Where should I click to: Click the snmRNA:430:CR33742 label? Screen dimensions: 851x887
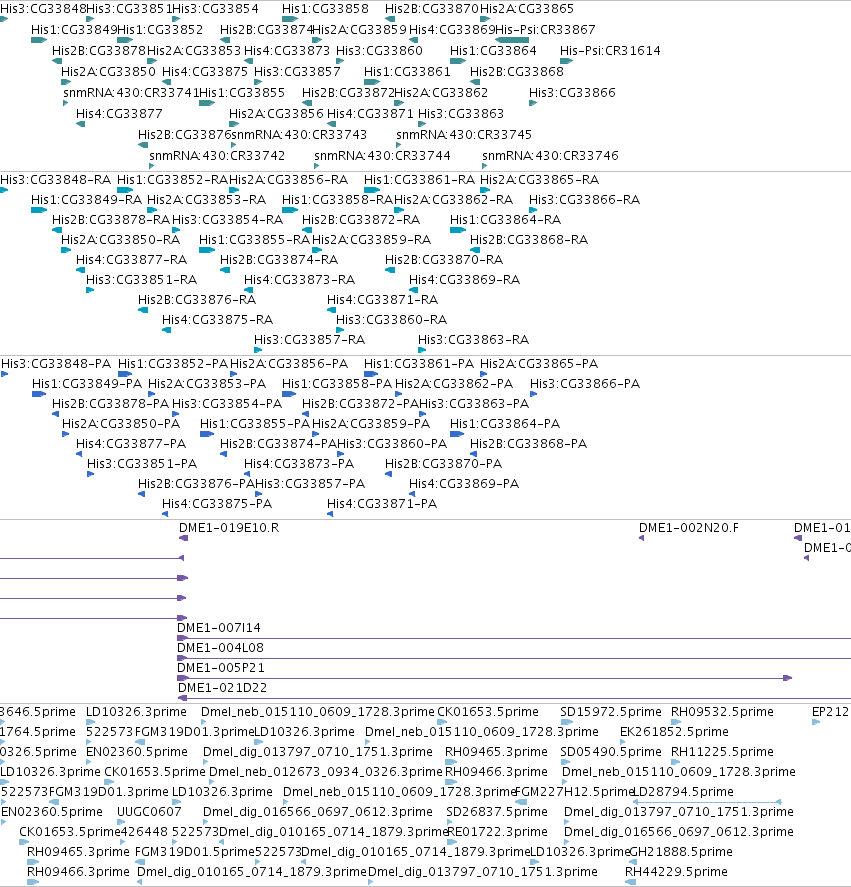coord(217,155)
